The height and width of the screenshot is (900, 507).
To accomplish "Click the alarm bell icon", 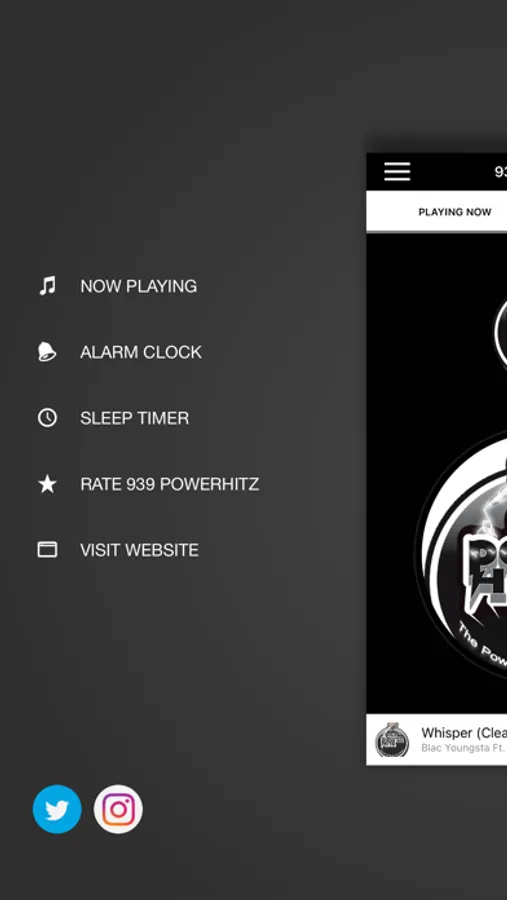I will [x=47, y=352].
